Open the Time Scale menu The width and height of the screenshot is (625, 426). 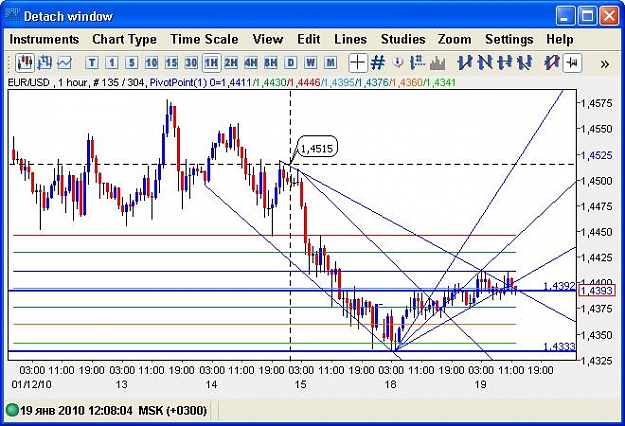tap(204, 39)
